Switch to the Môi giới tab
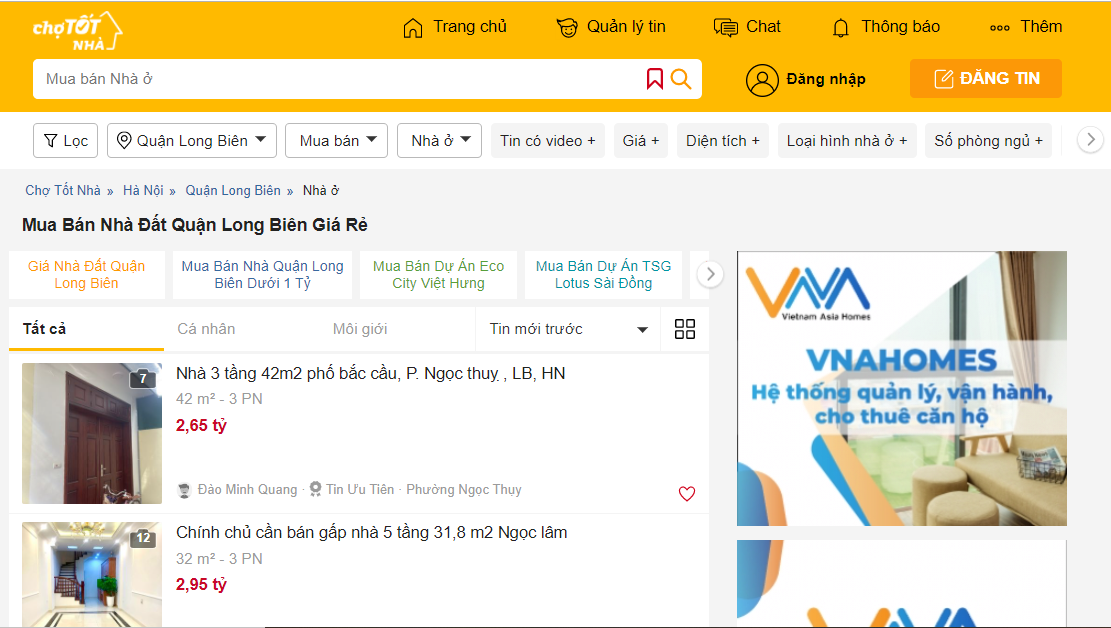The width and height of the screenshot is (1111, 628). (x=360, y=329)
